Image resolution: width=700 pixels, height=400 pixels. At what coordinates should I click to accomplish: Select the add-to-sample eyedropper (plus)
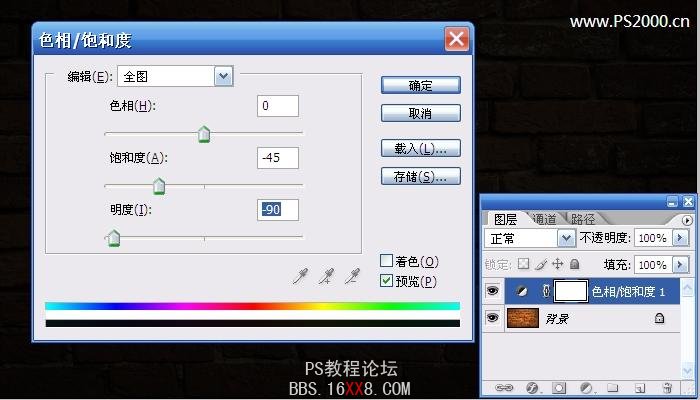[327, 276]
